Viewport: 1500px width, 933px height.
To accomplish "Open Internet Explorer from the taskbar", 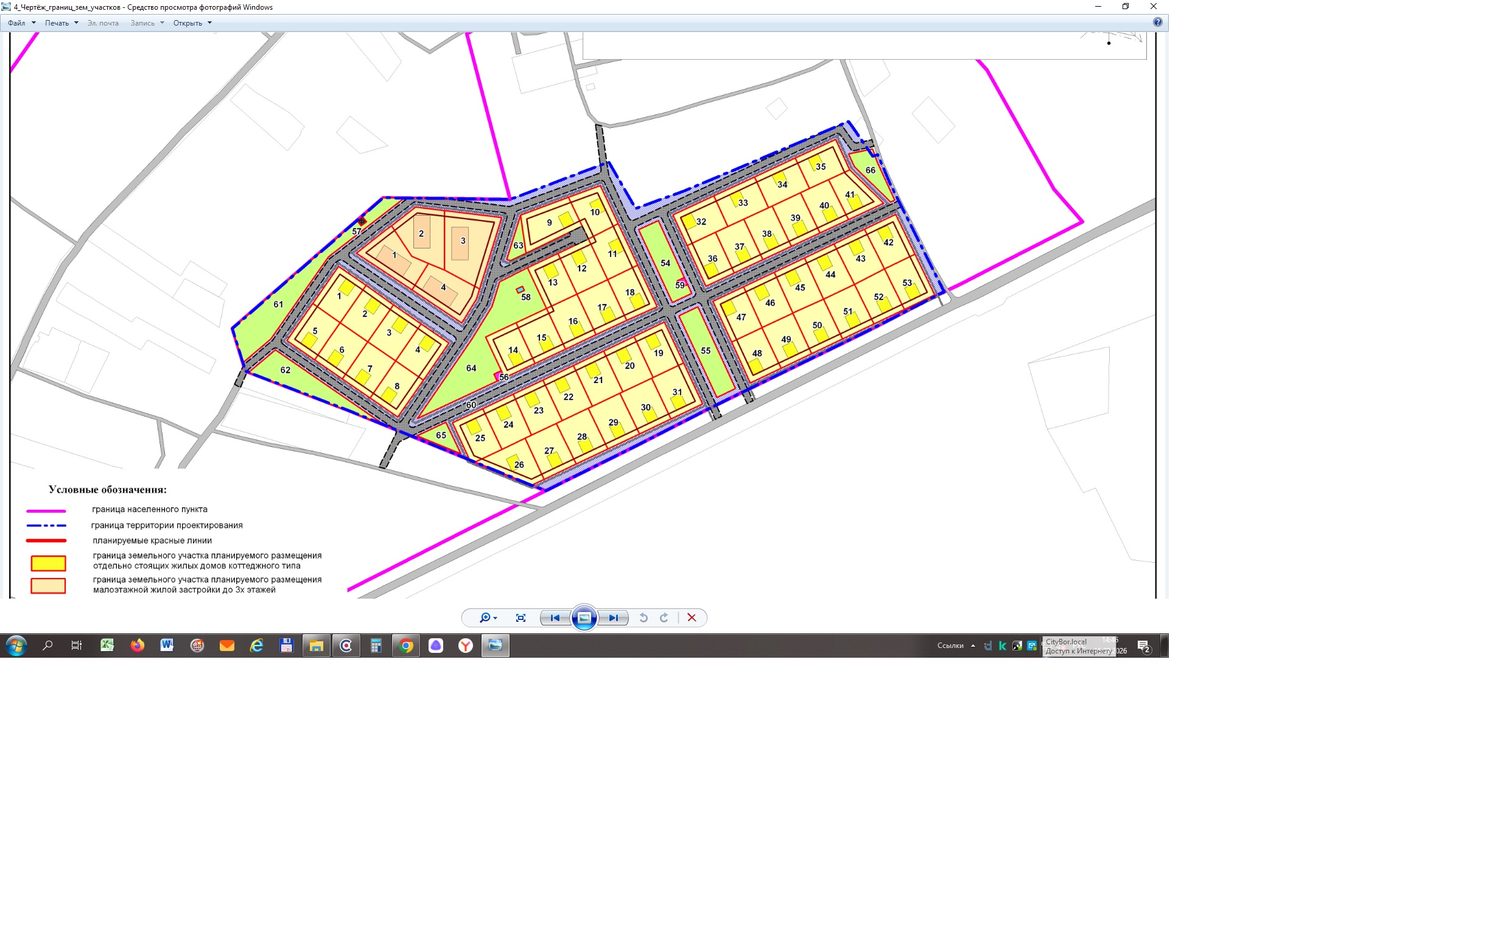I will click(257, 646).
